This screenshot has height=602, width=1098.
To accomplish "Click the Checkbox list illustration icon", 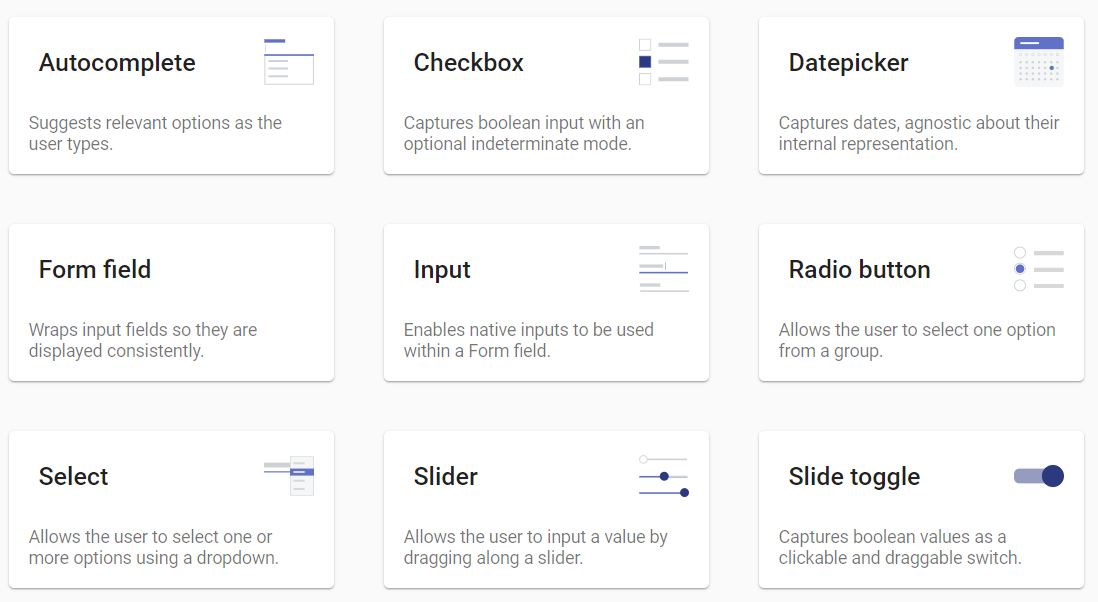I will [664, 62].
